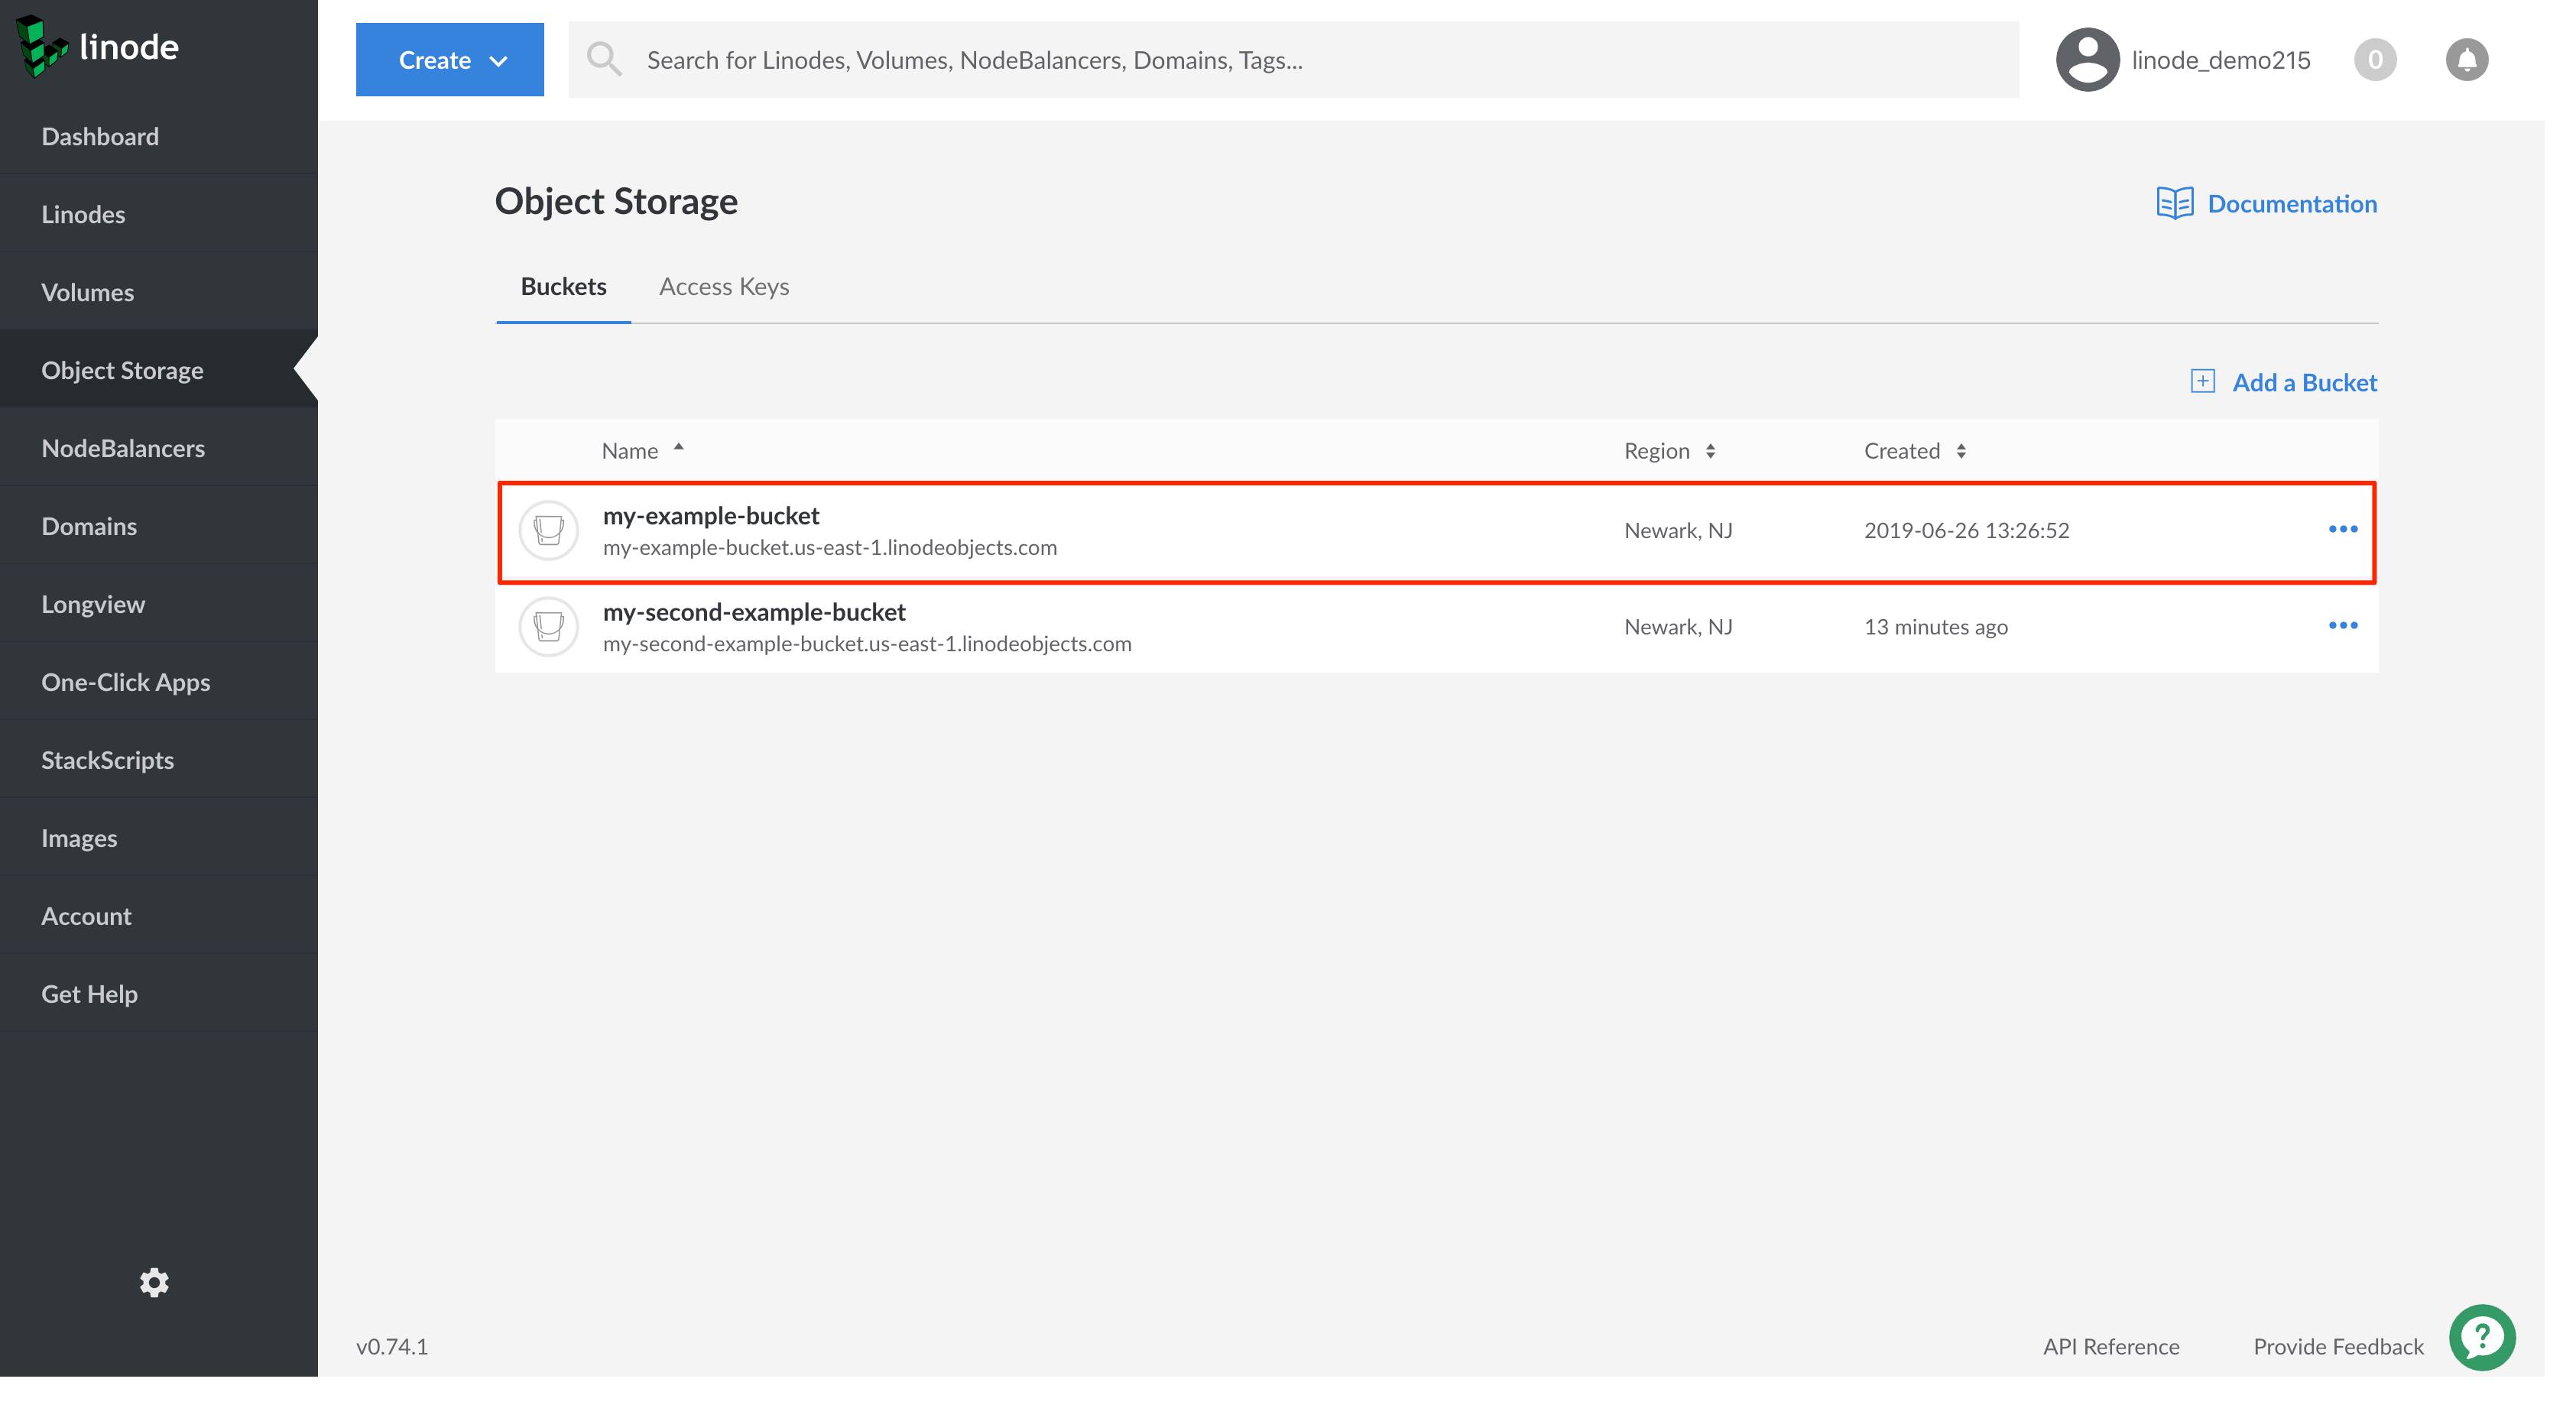
Task: Click the search magnifier icon
Action: point(605,59)
